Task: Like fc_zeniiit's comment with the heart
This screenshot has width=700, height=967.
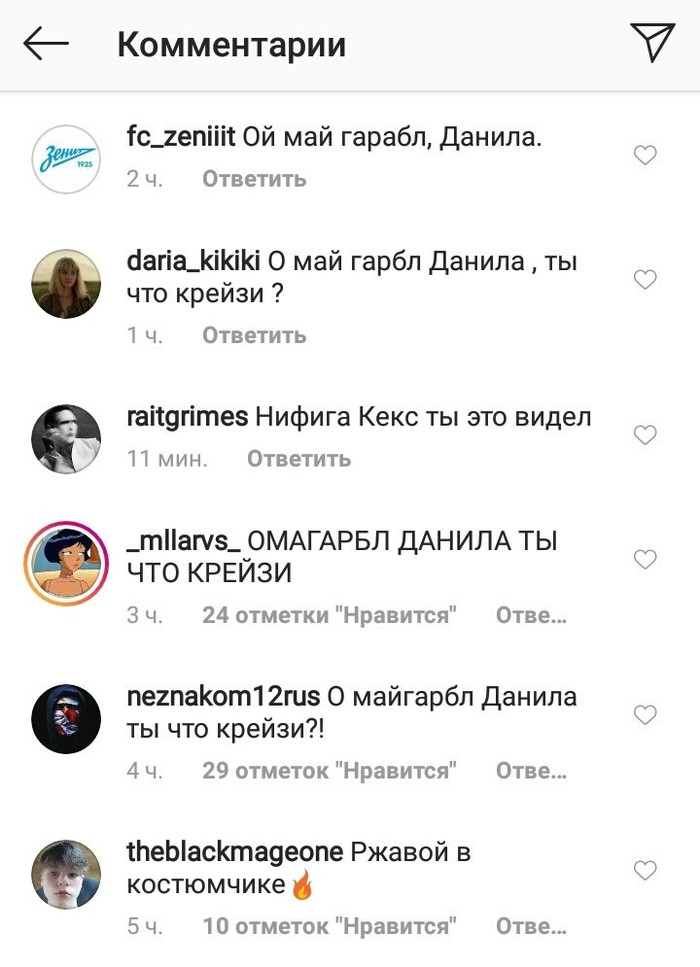Action: [x=645, y=155]
